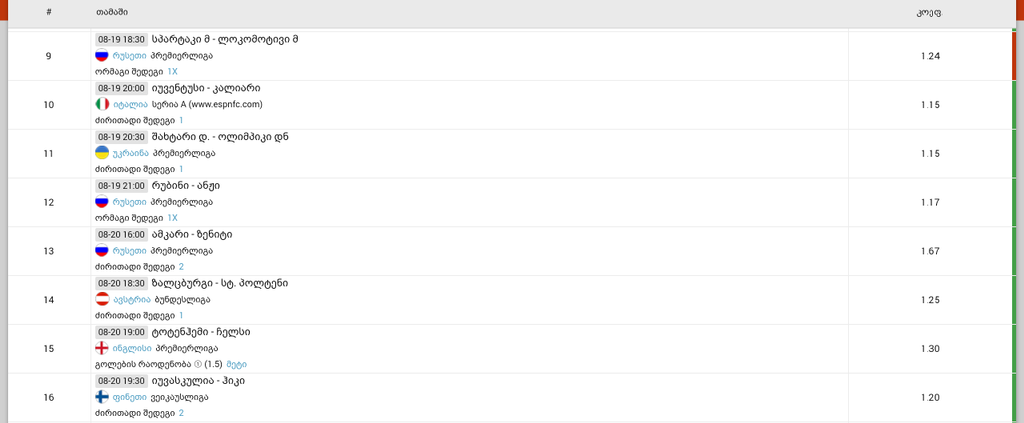Open the უკრაინა country link
Image resolution: width=1024 pixels, height=423 pixels.
click(x=131, y=153)
